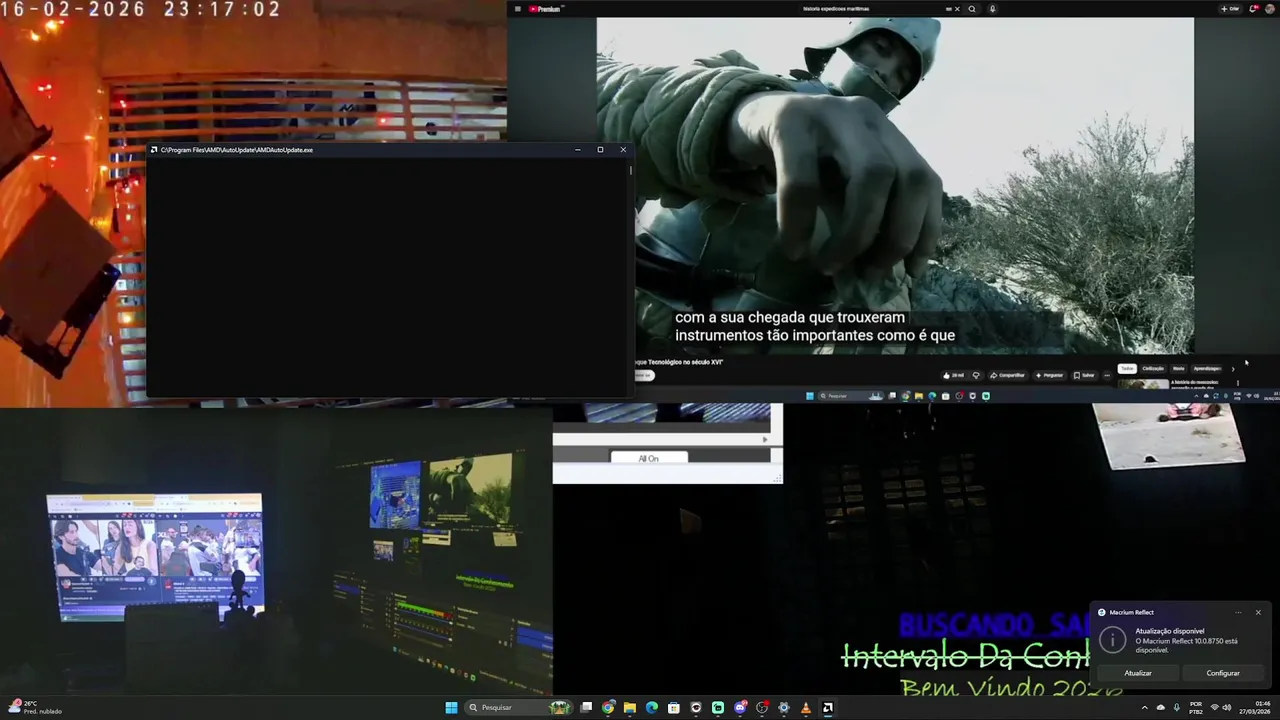This screenshot has width=1280, height=720.
Task: Open the POR PTB2 language switcher
Action: point(1196,708)
